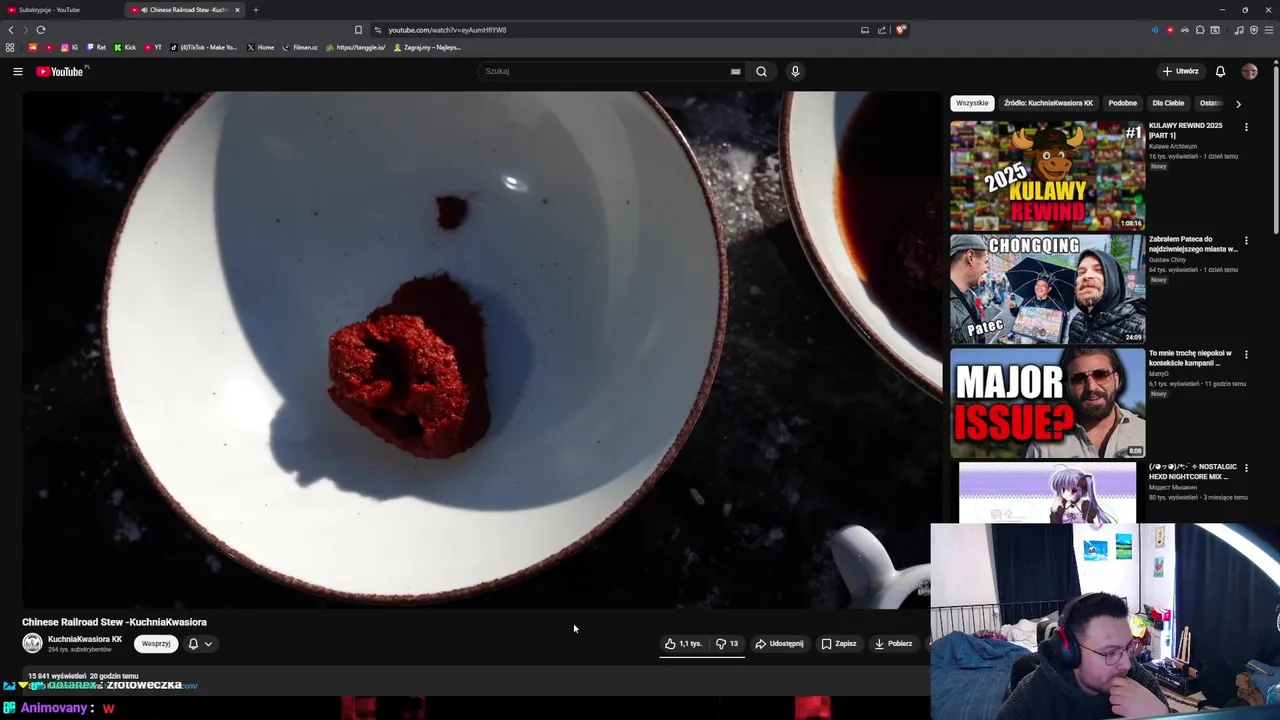The height and width of the screenshot is (720, 1280).
Task: Open Kulawy Rewind 2025 video thumbnail
Action: point(1047,176)
